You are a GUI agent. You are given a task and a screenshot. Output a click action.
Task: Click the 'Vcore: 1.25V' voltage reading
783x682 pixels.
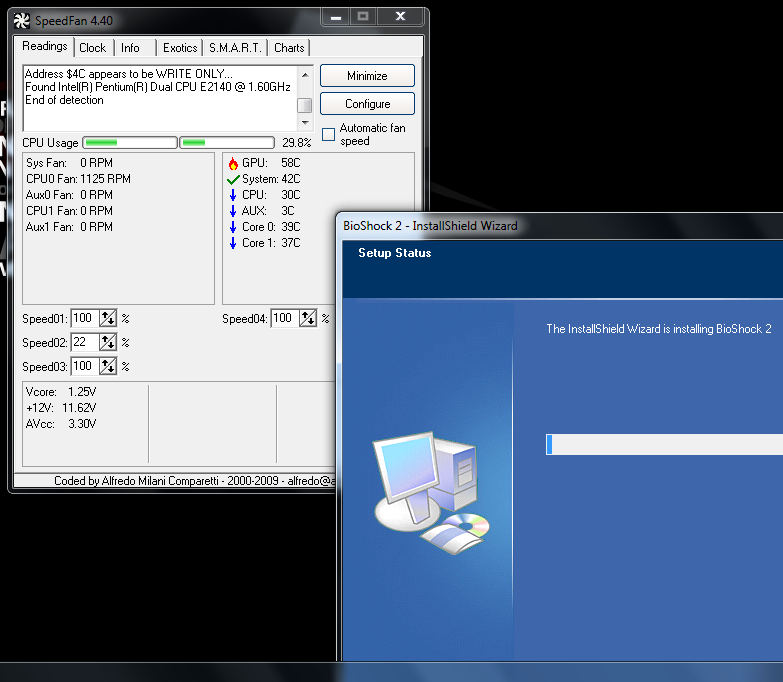(x=61, y=392)
